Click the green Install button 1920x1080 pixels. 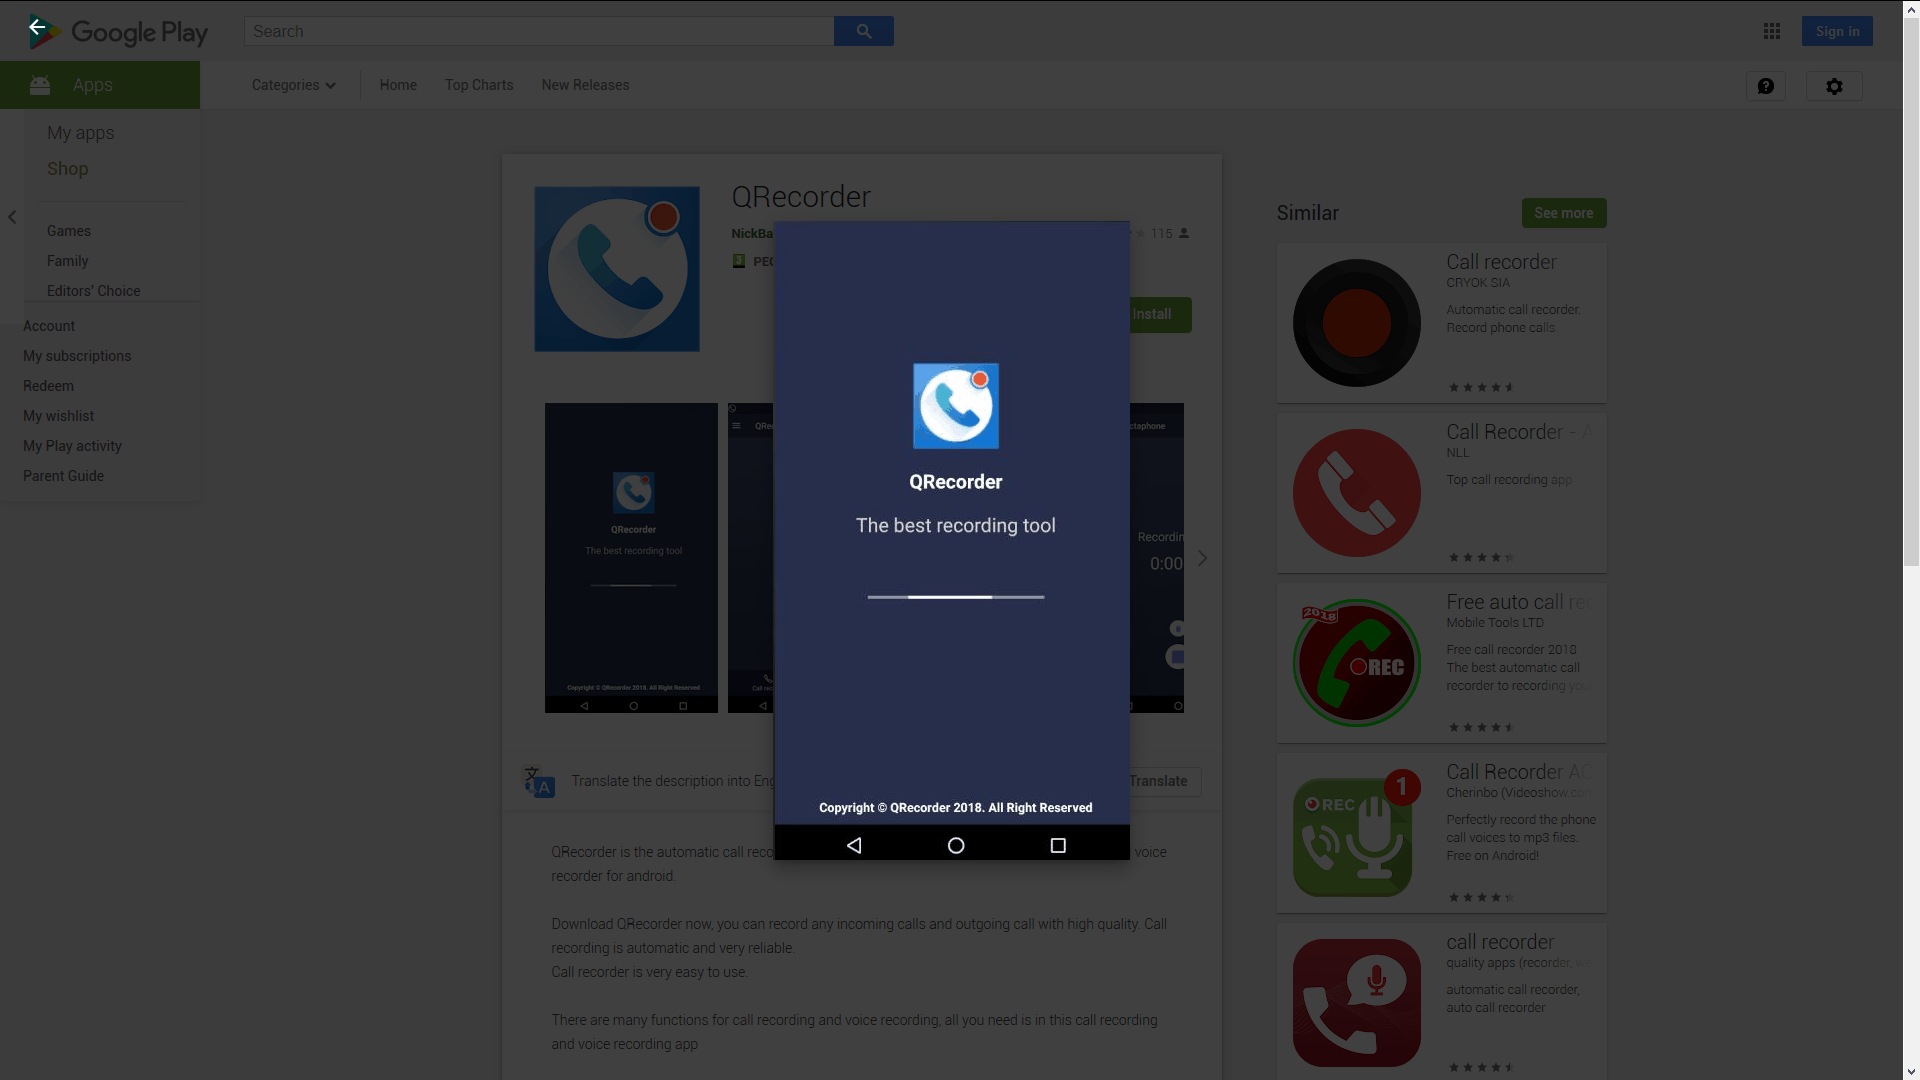(1160, 315)
